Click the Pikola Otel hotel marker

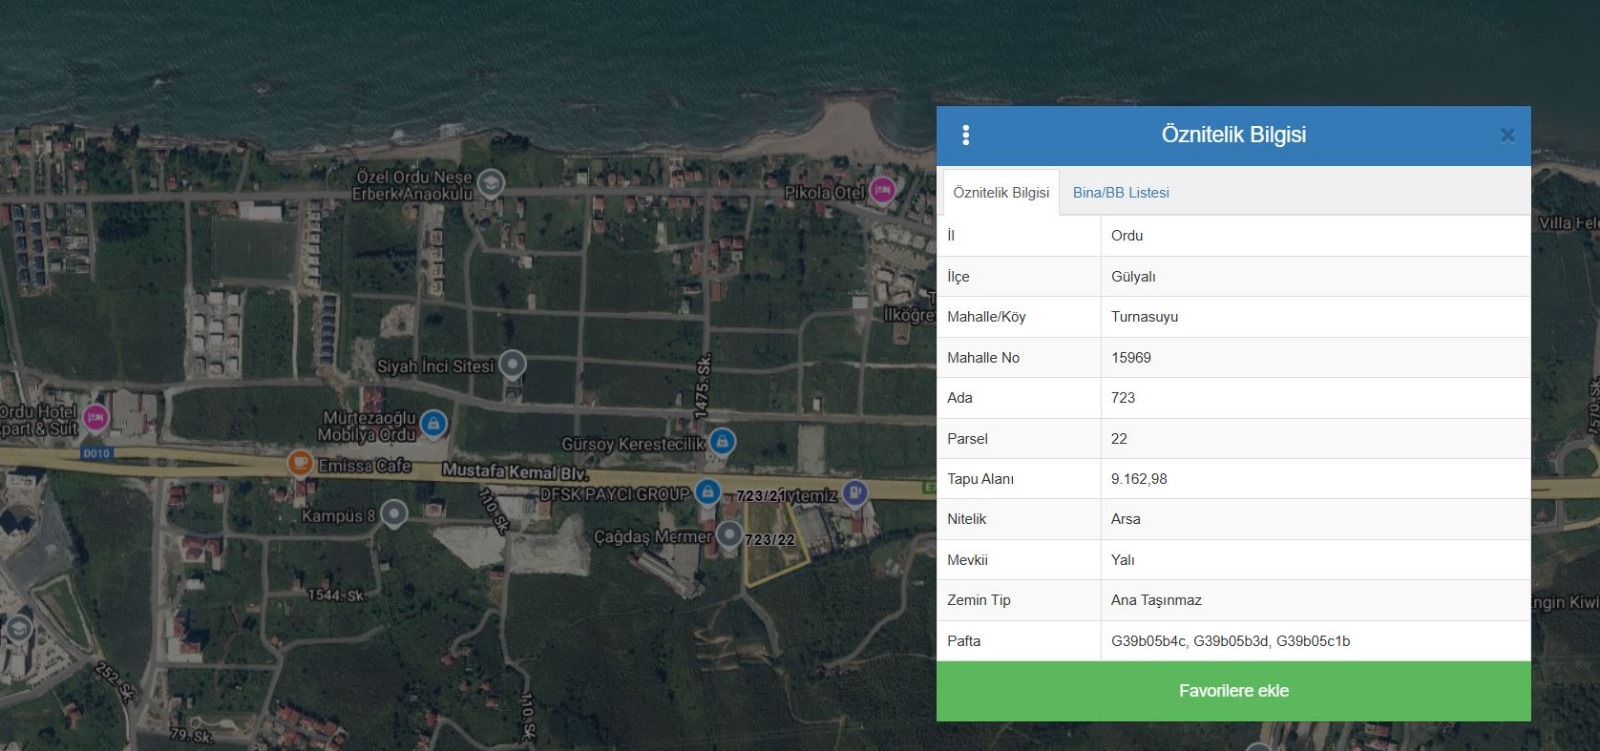882,189
